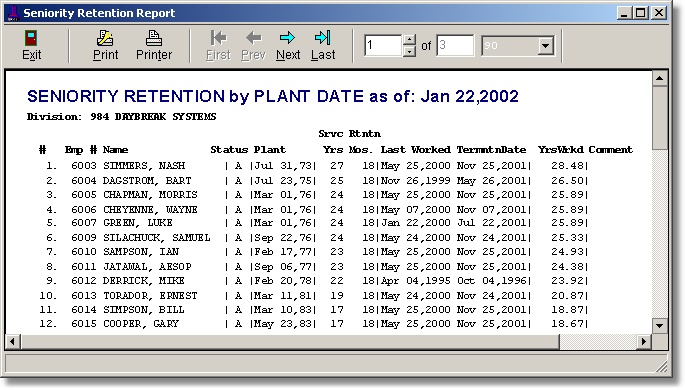The image size is (685, 390).
Task: Maximize the Seniority Retention Report window
Action: (641, 13)
